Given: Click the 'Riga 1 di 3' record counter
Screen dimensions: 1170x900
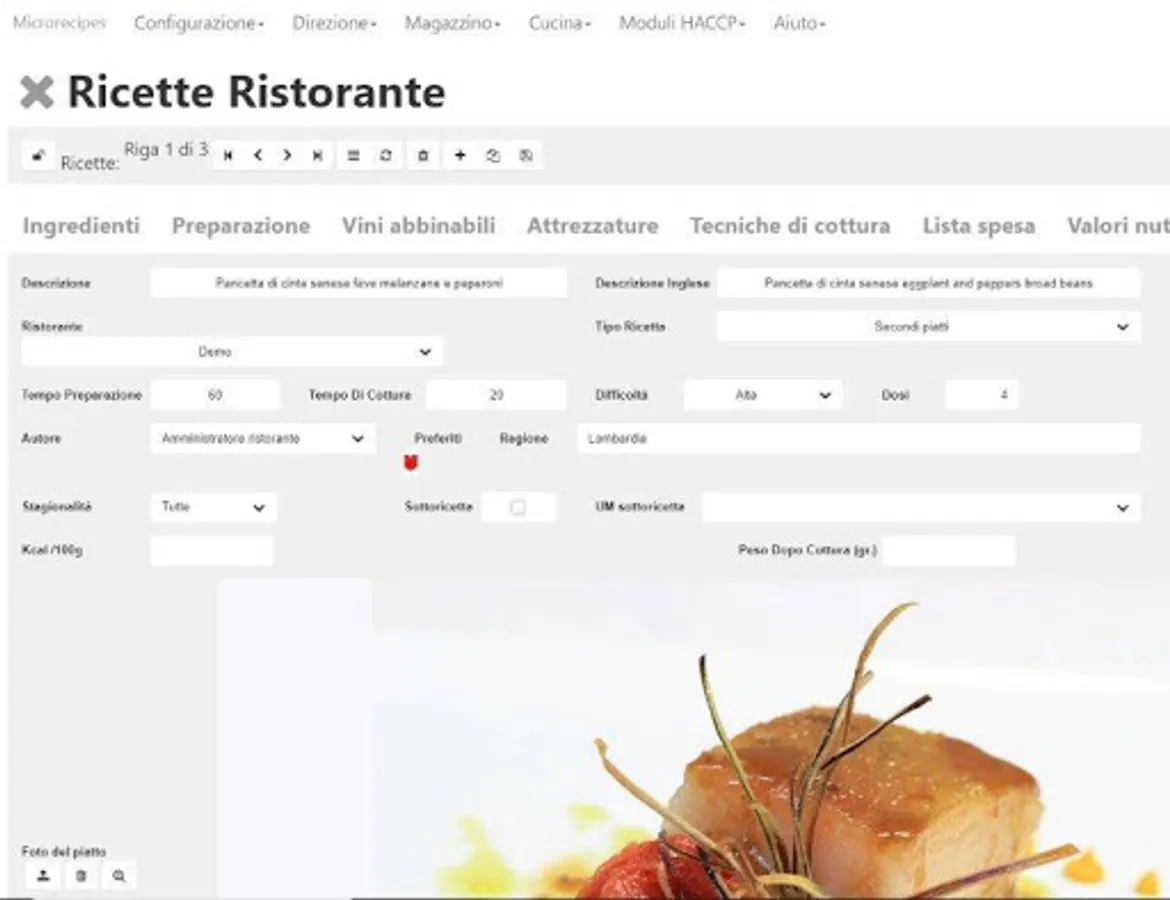Looking at the screenshot, I should pyautogui.click(x=166, y=149).
